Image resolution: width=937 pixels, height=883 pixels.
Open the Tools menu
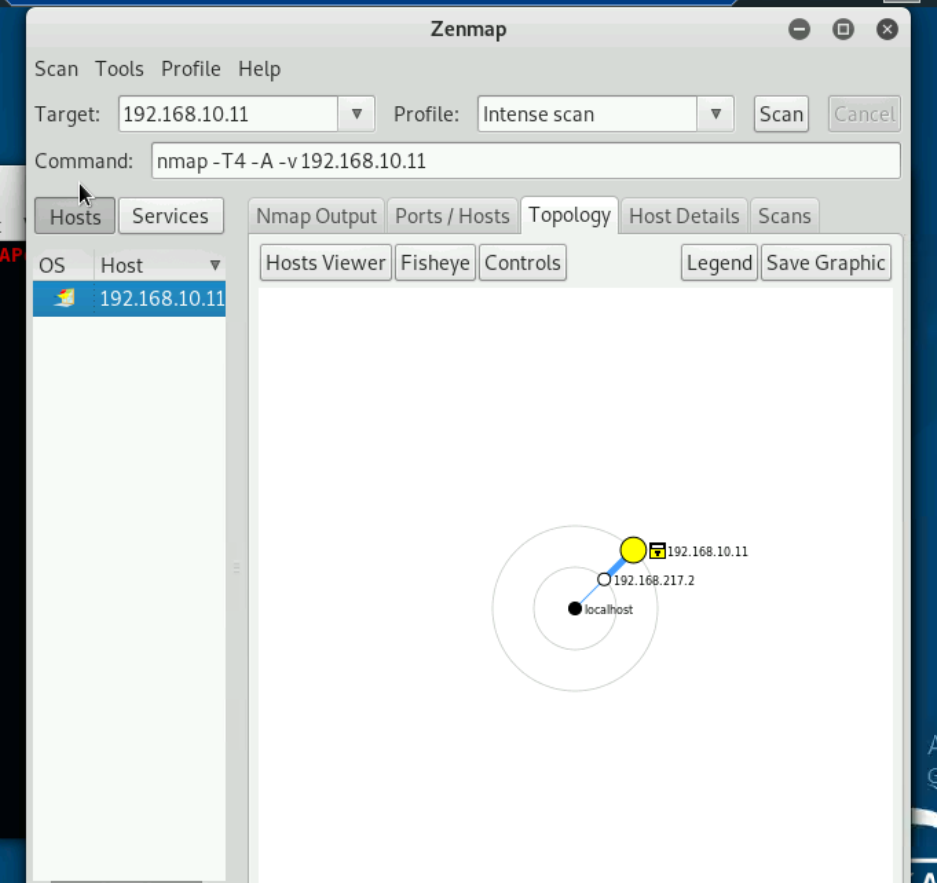click(119, 69)
